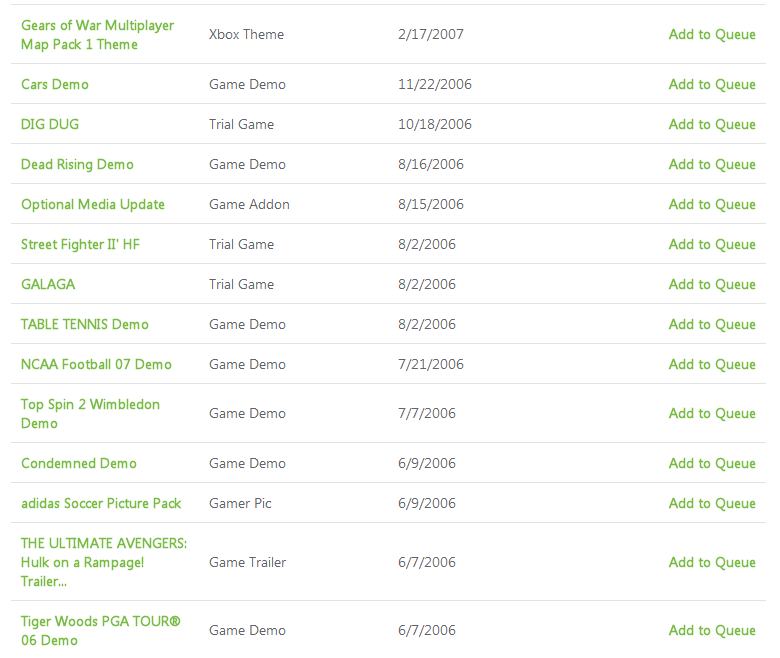Add adidas Soccer Picture Pack to queue
Screen dimensions: 780x658
[712, 503]
